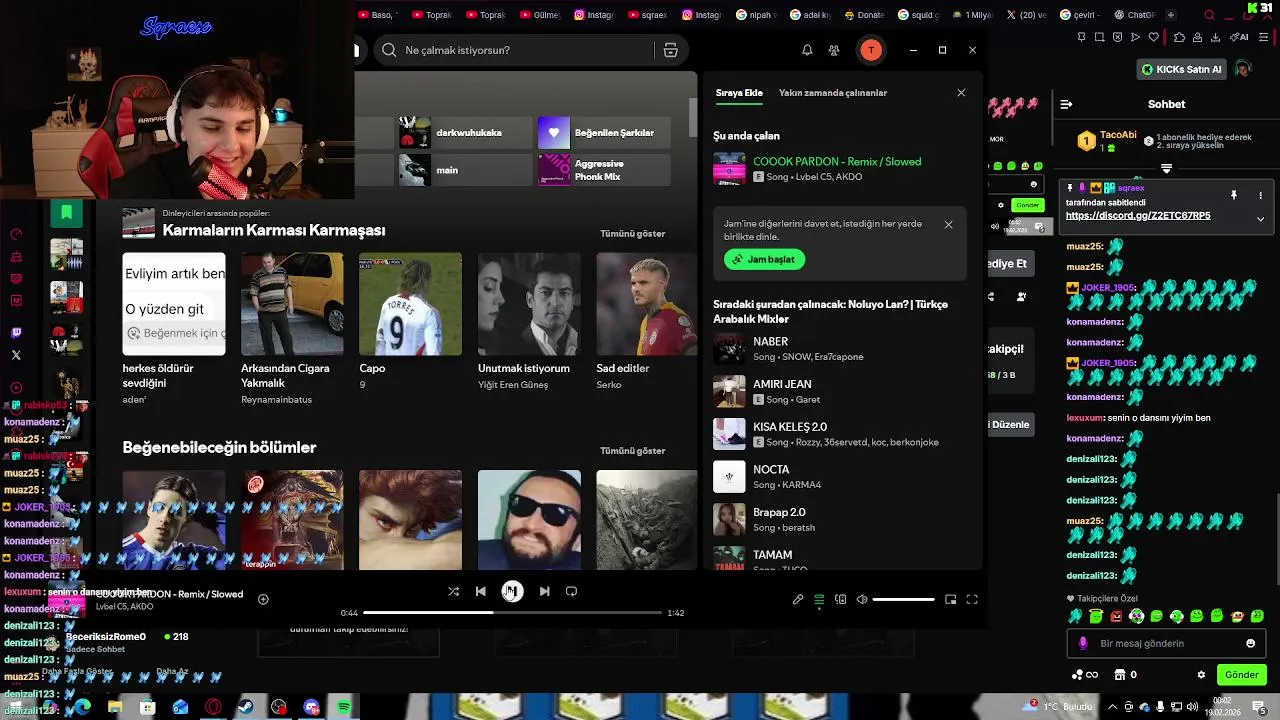
Task: Open Spotify notifications bell
Action: click(x=807, y=50)
